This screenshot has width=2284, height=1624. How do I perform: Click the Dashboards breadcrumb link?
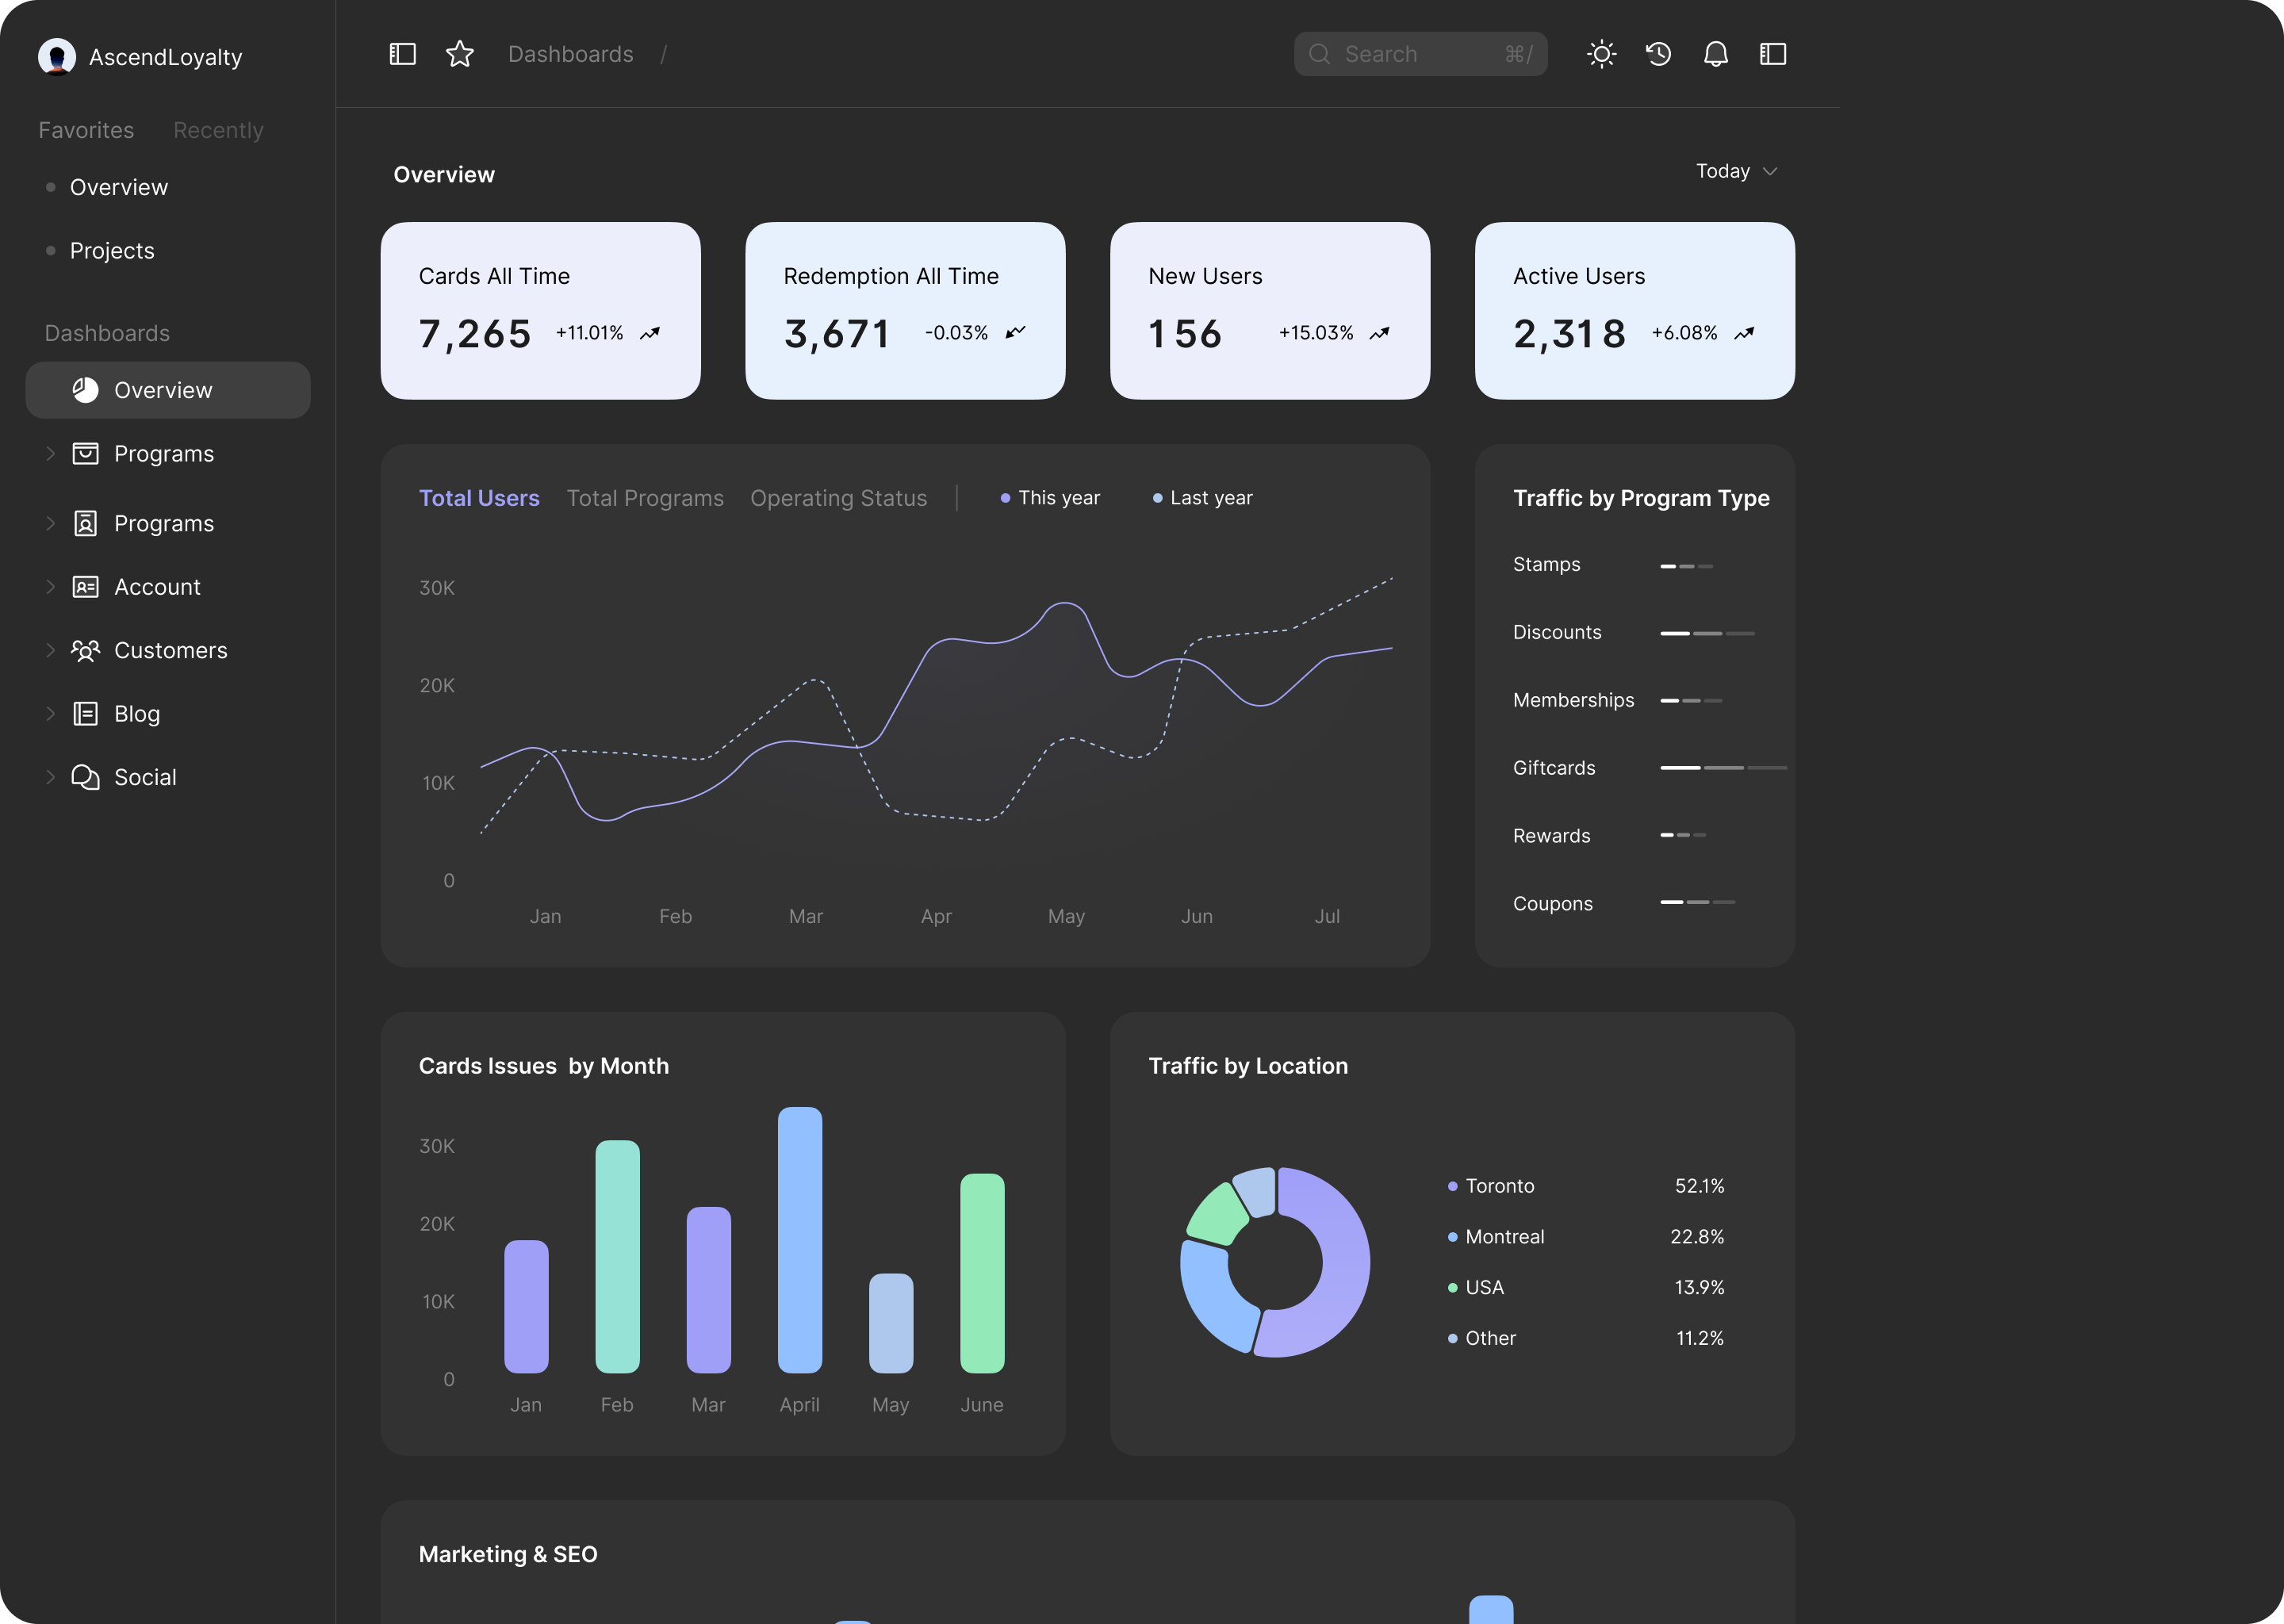pos(569,52)
